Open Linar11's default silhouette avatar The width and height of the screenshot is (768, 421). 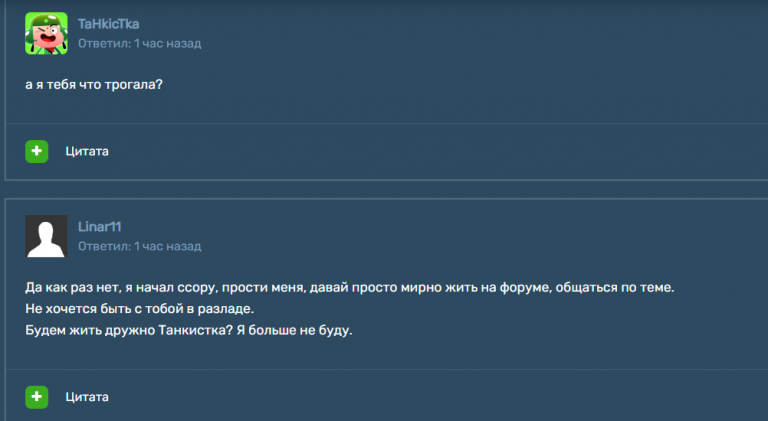pos(46,236)
